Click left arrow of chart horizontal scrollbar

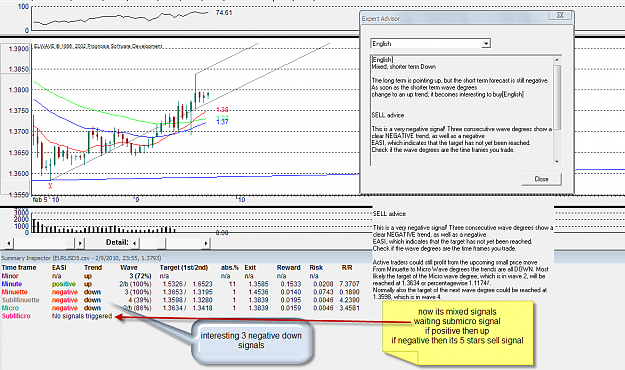point(9,242)
